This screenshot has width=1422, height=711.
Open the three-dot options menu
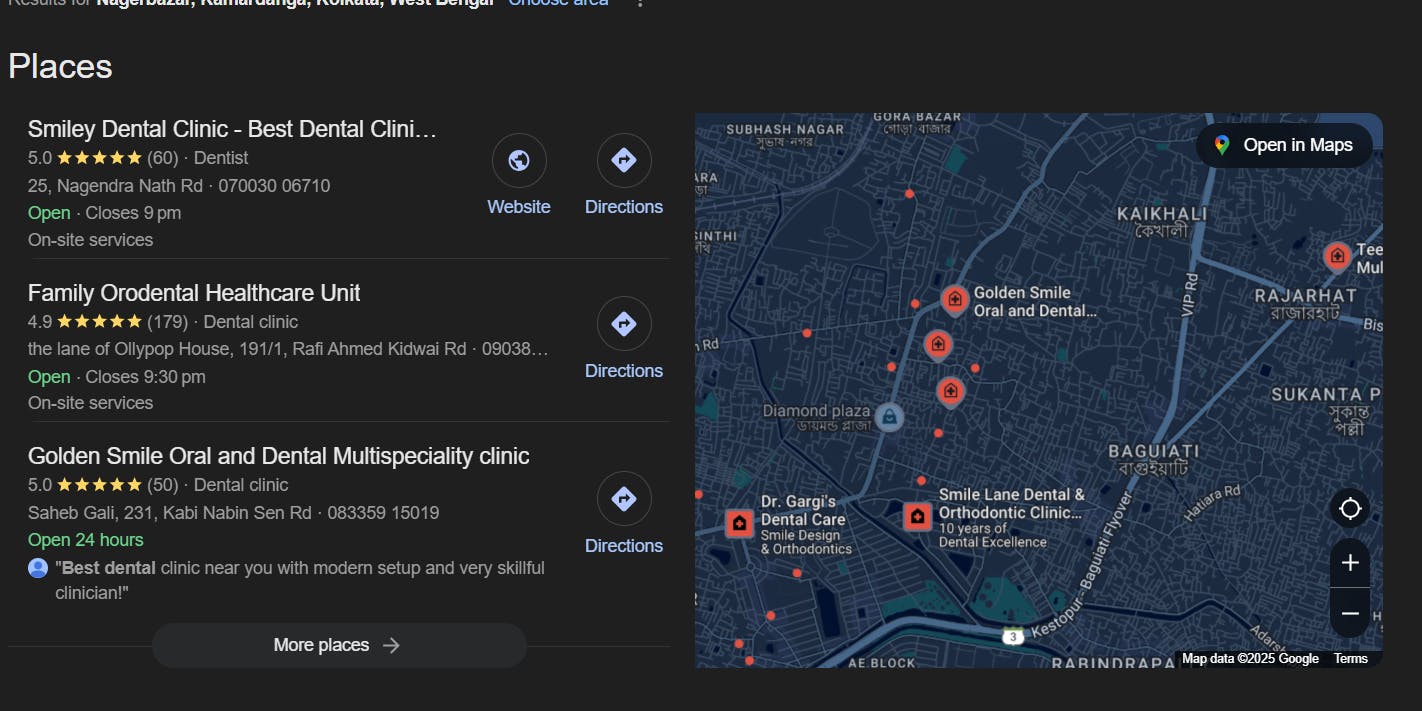(x=639, y=5)
